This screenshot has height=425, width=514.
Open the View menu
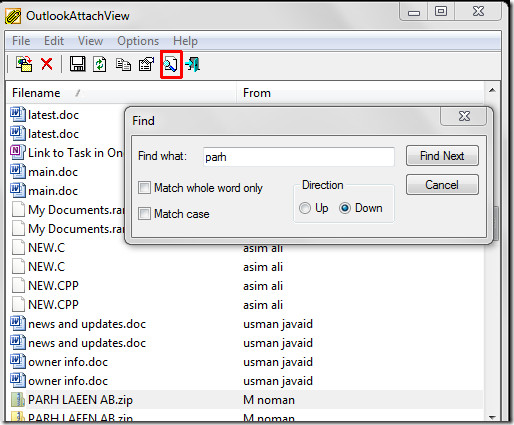(x=90, y=41)
